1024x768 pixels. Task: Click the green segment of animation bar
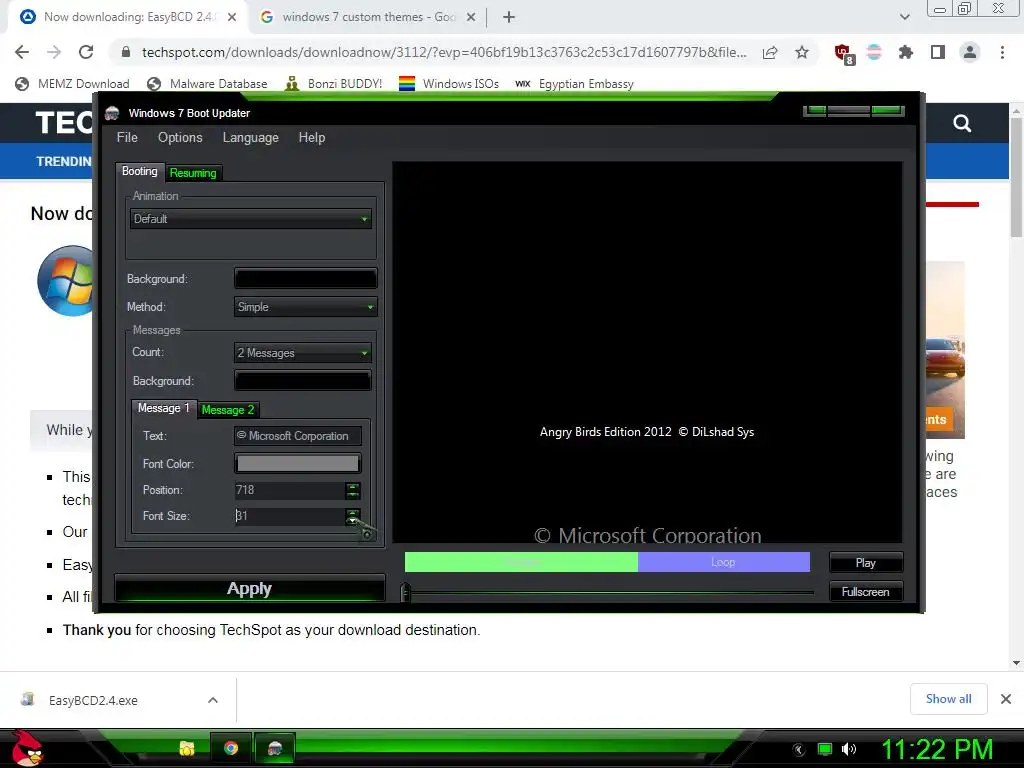click(521, 562)
